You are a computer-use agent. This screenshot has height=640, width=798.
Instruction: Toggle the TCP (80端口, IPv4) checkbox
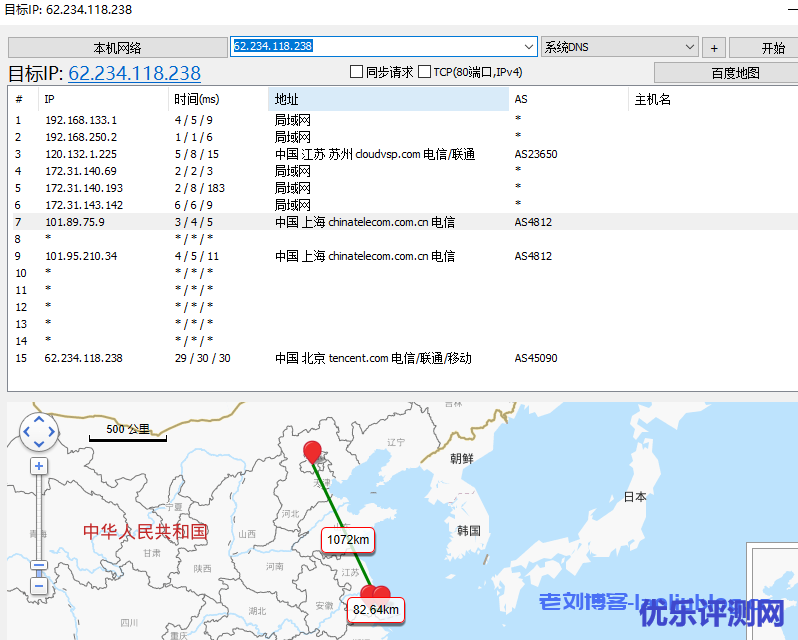click(x=425, y=72)
